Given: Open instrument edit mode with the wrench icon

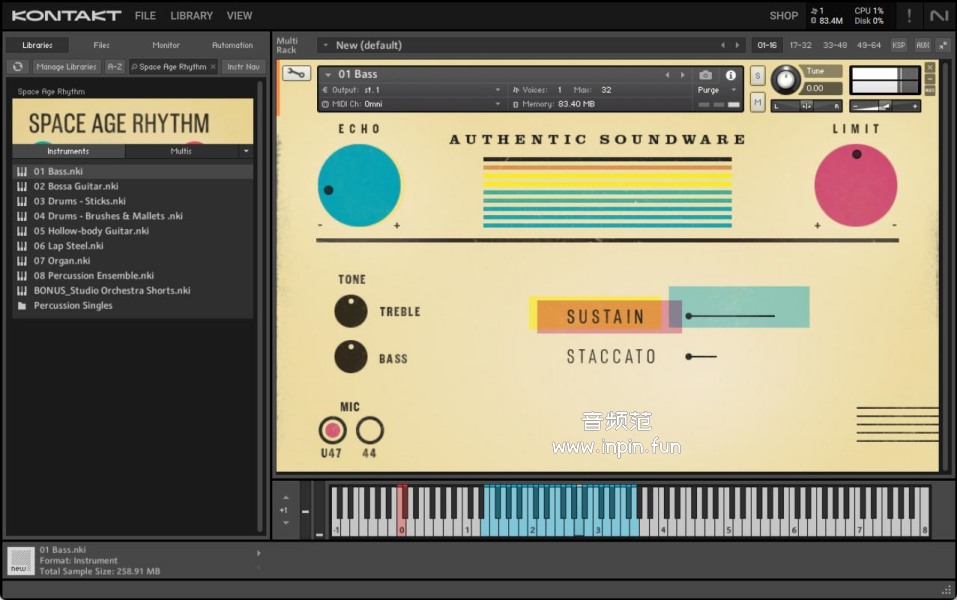Looking at the screenshot, I should [x=296, y=73].
